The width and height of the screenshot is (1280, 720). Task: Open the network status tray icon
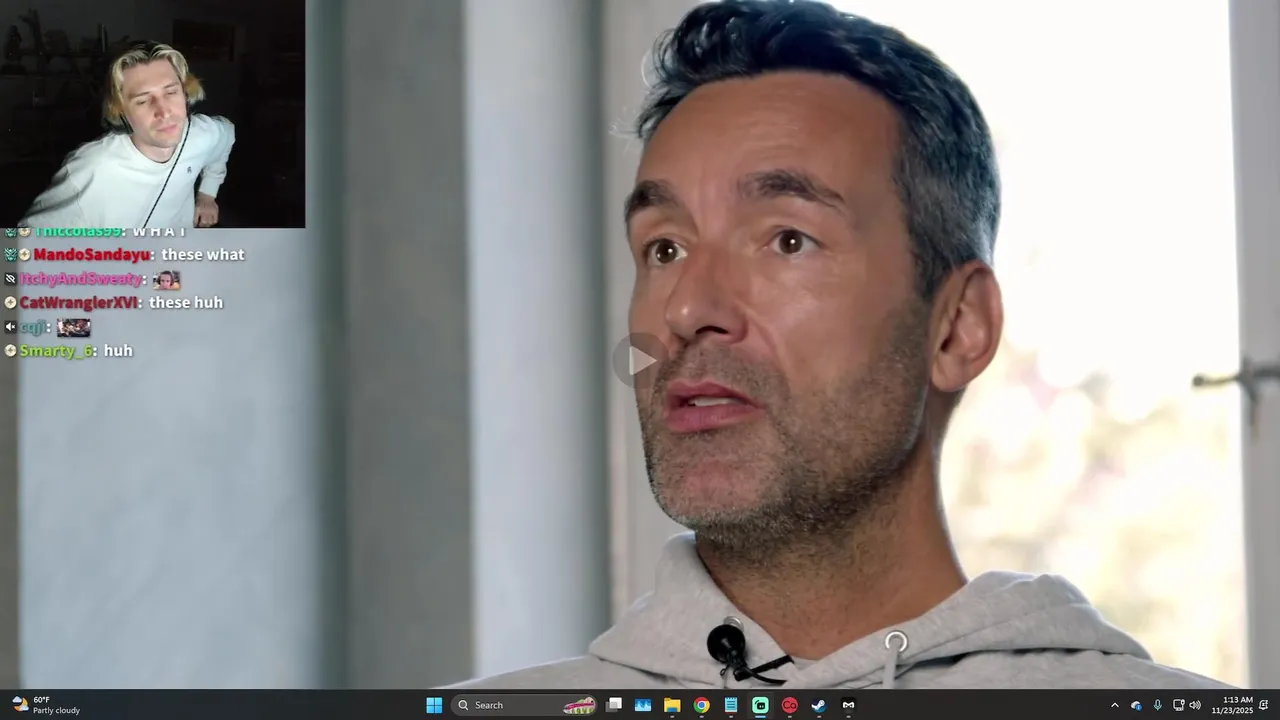click(x=1178, y=705)
